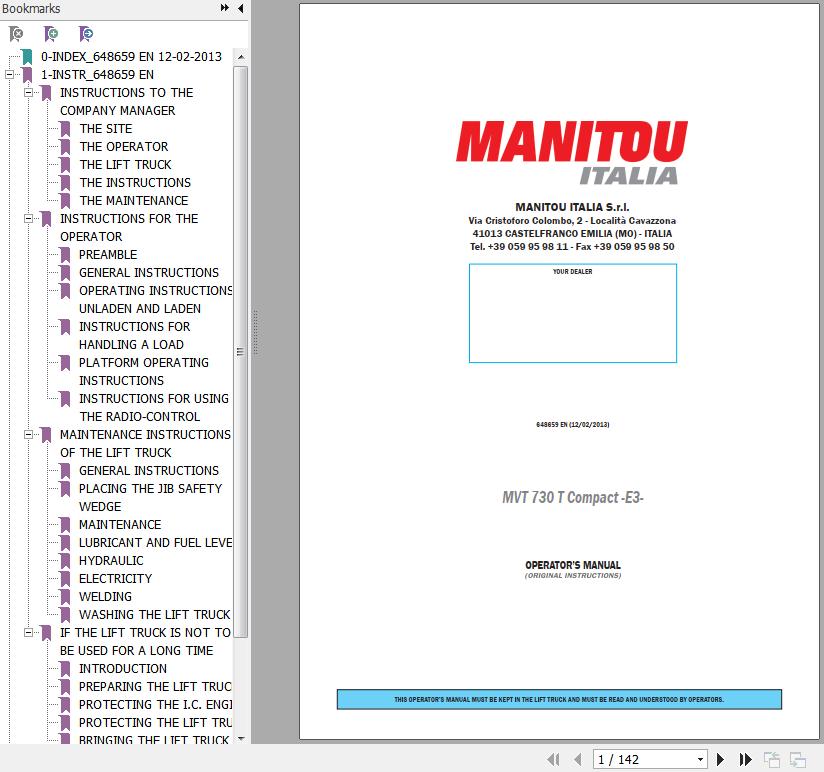Open the page number dropdown arrow

click(x=700, y=759)
